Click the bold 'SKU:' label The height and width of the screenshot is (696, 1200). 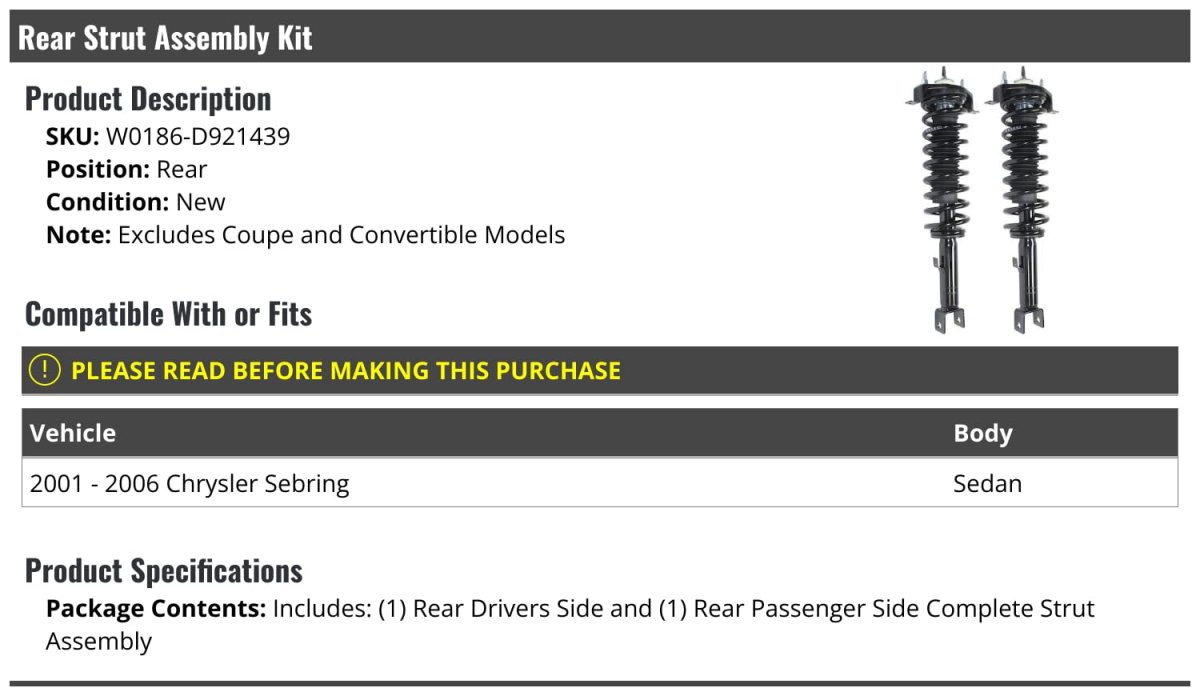pyautogui.click(x=73, y=137)
